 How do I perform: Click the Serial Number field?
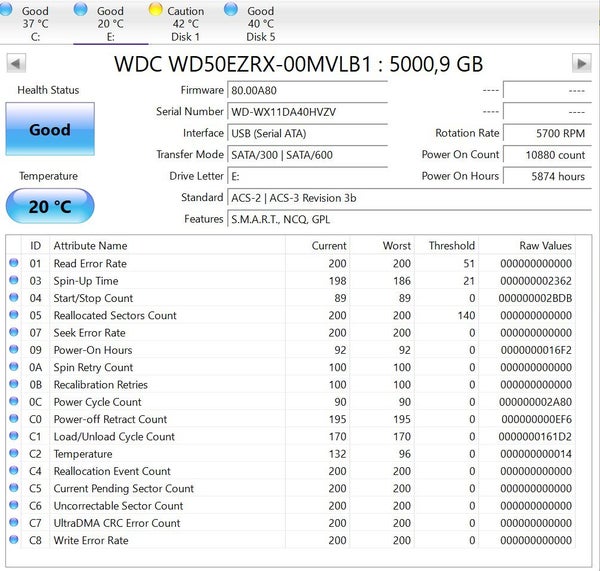[307, 112]
